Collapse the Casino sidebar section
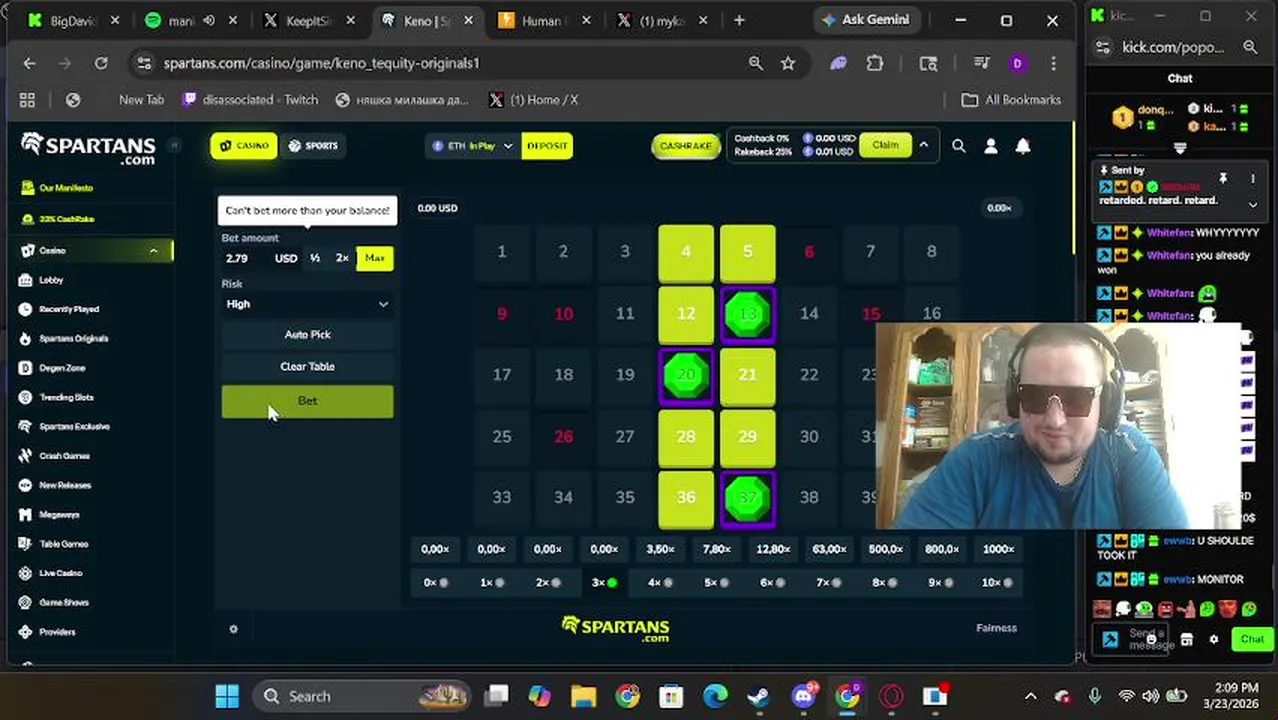 pos(153,251)
